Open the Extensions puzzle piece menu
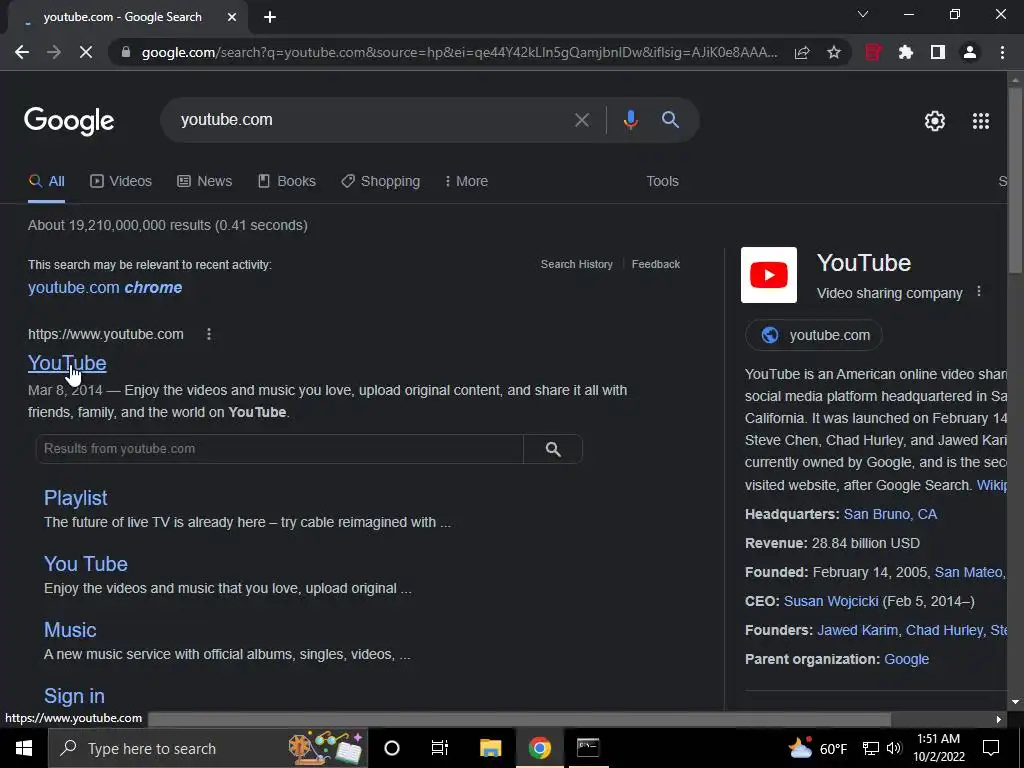 coord(906,52)
